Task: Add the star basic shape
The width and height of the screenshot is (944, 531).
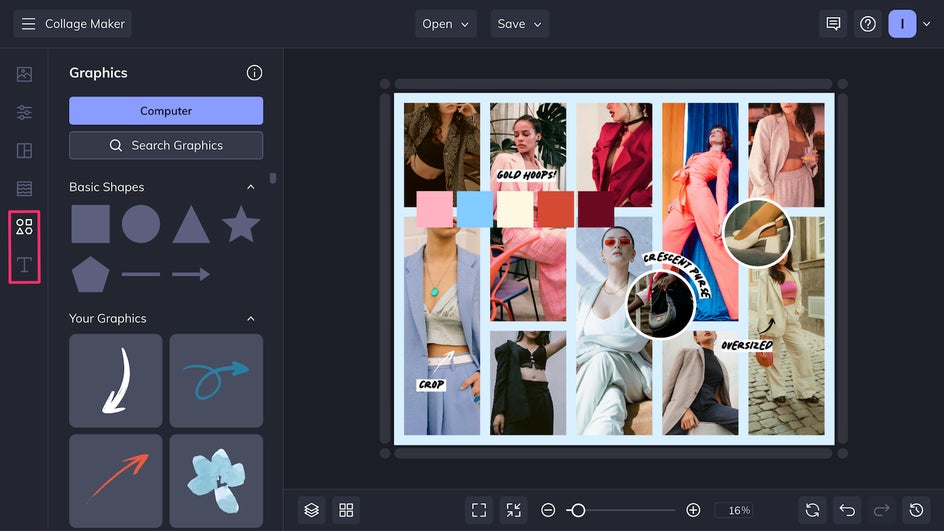Action: coord(241,223)
